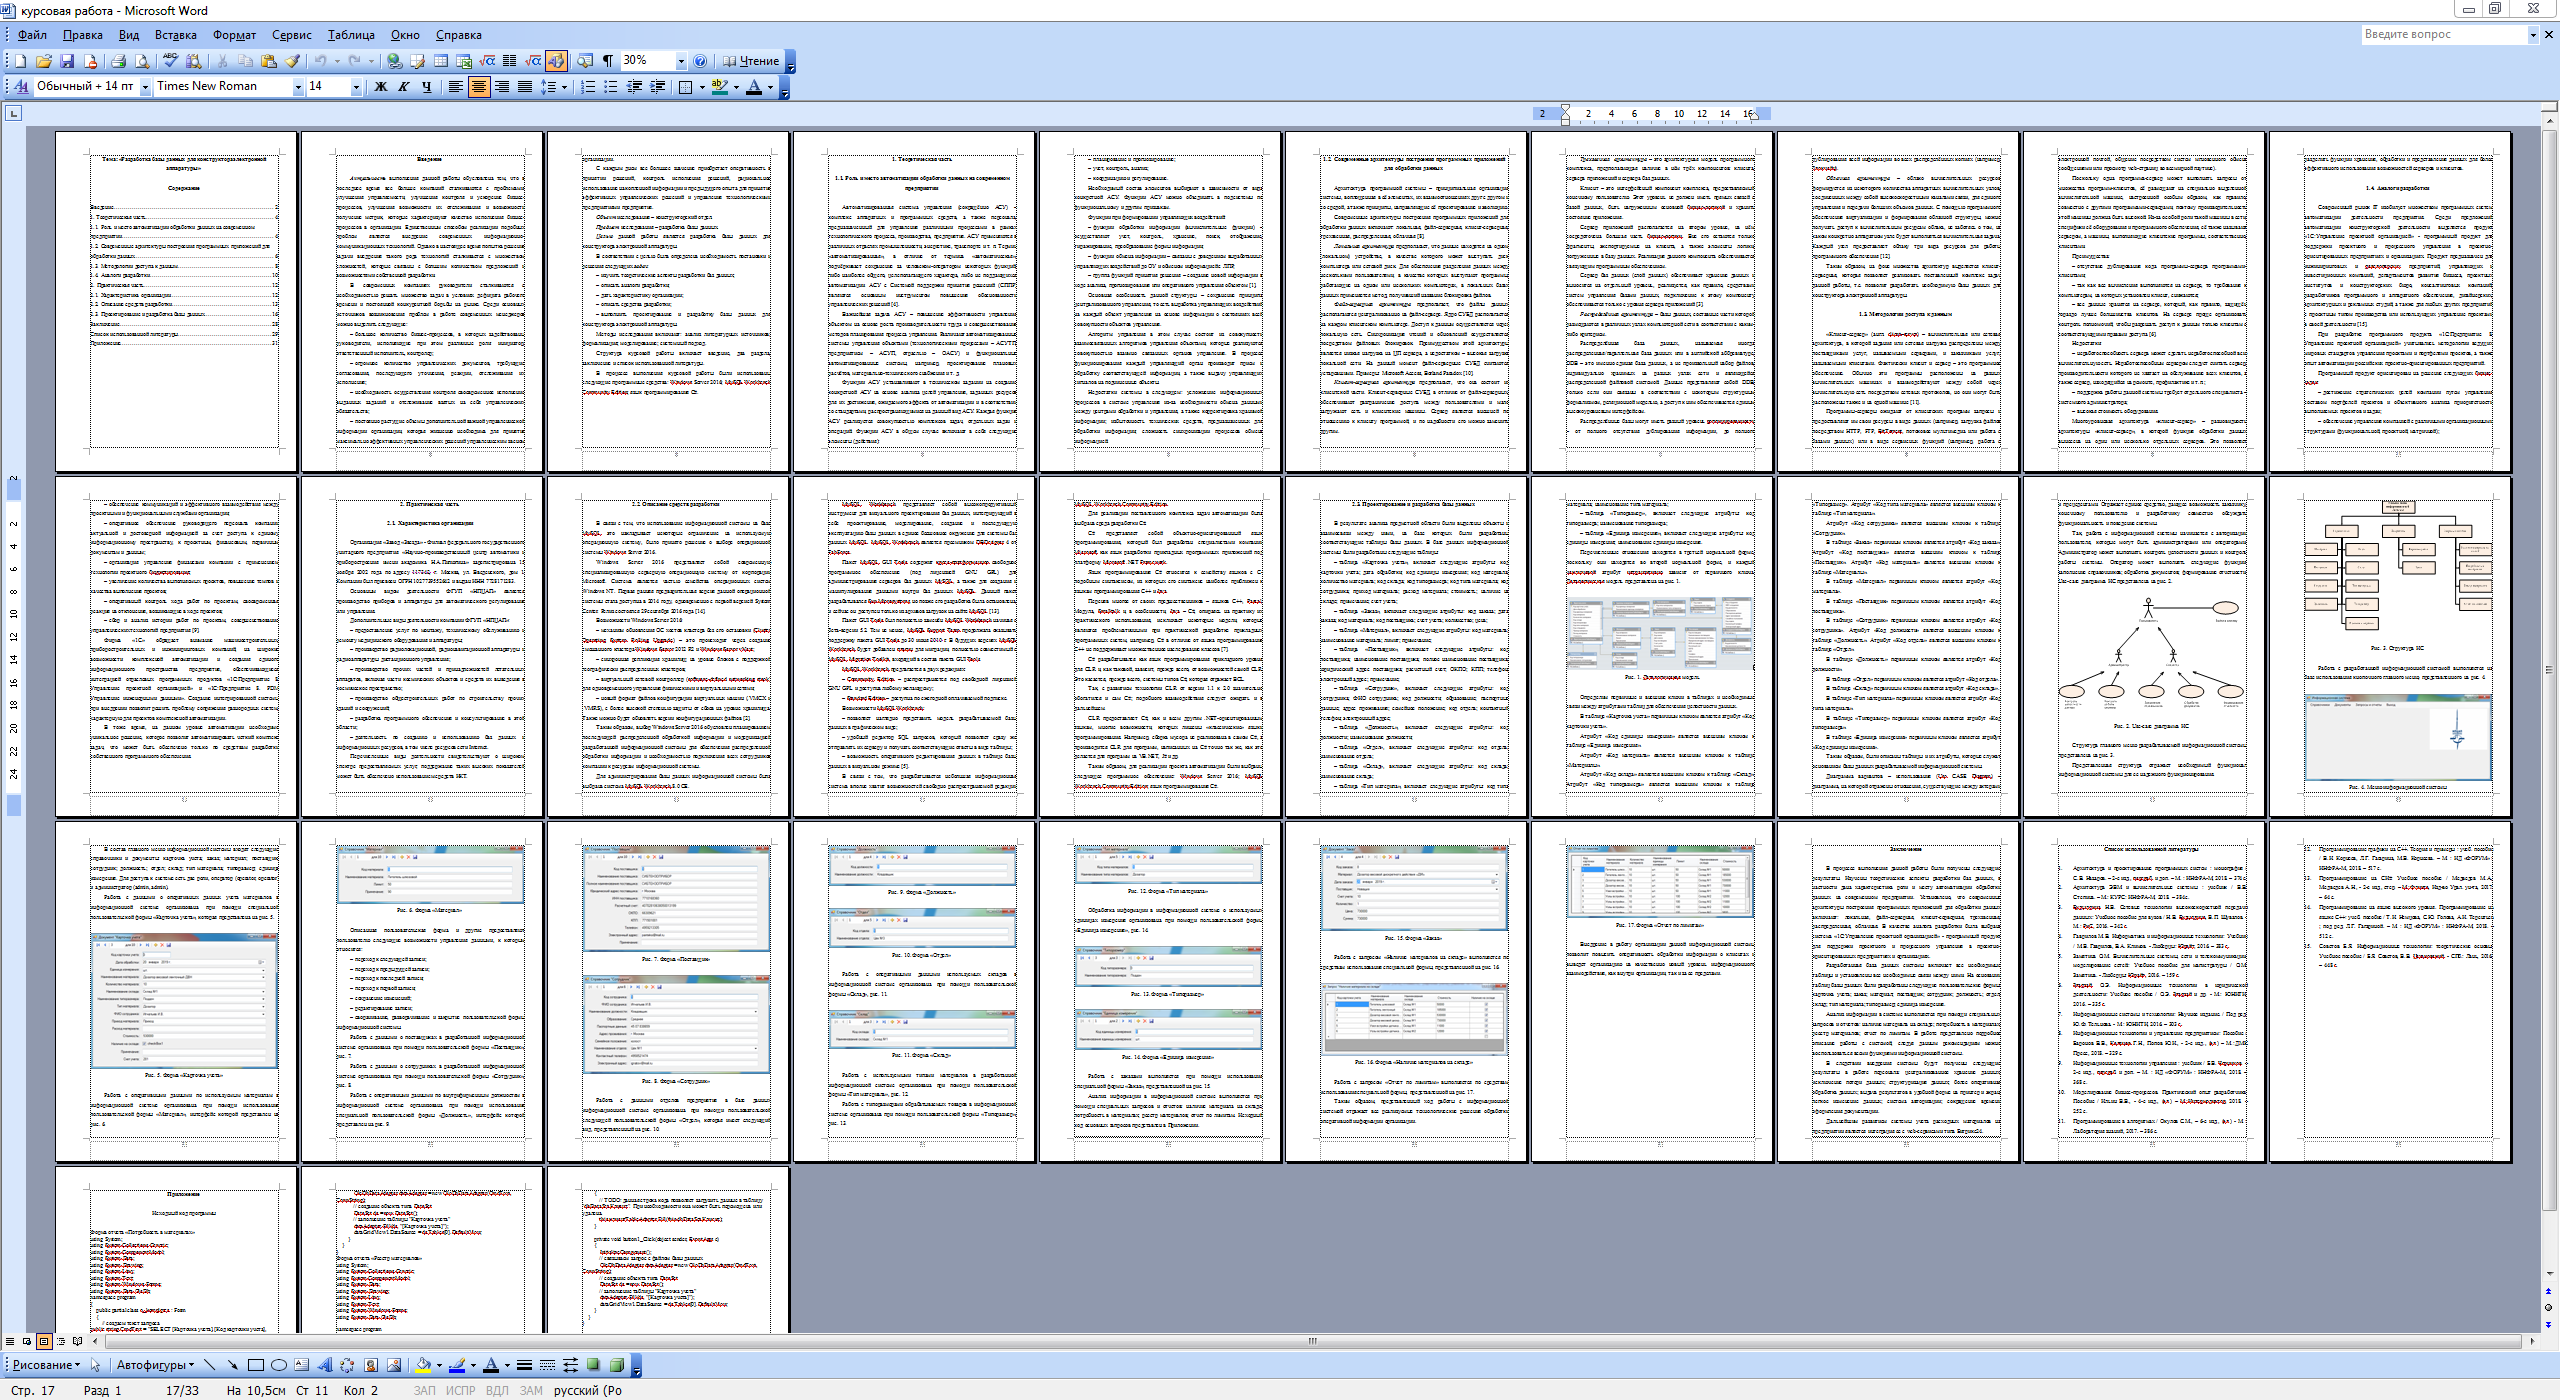Select the Oval shape tool
The width and height of the screenshot is (2560, 1400).
click(279, 1365)
